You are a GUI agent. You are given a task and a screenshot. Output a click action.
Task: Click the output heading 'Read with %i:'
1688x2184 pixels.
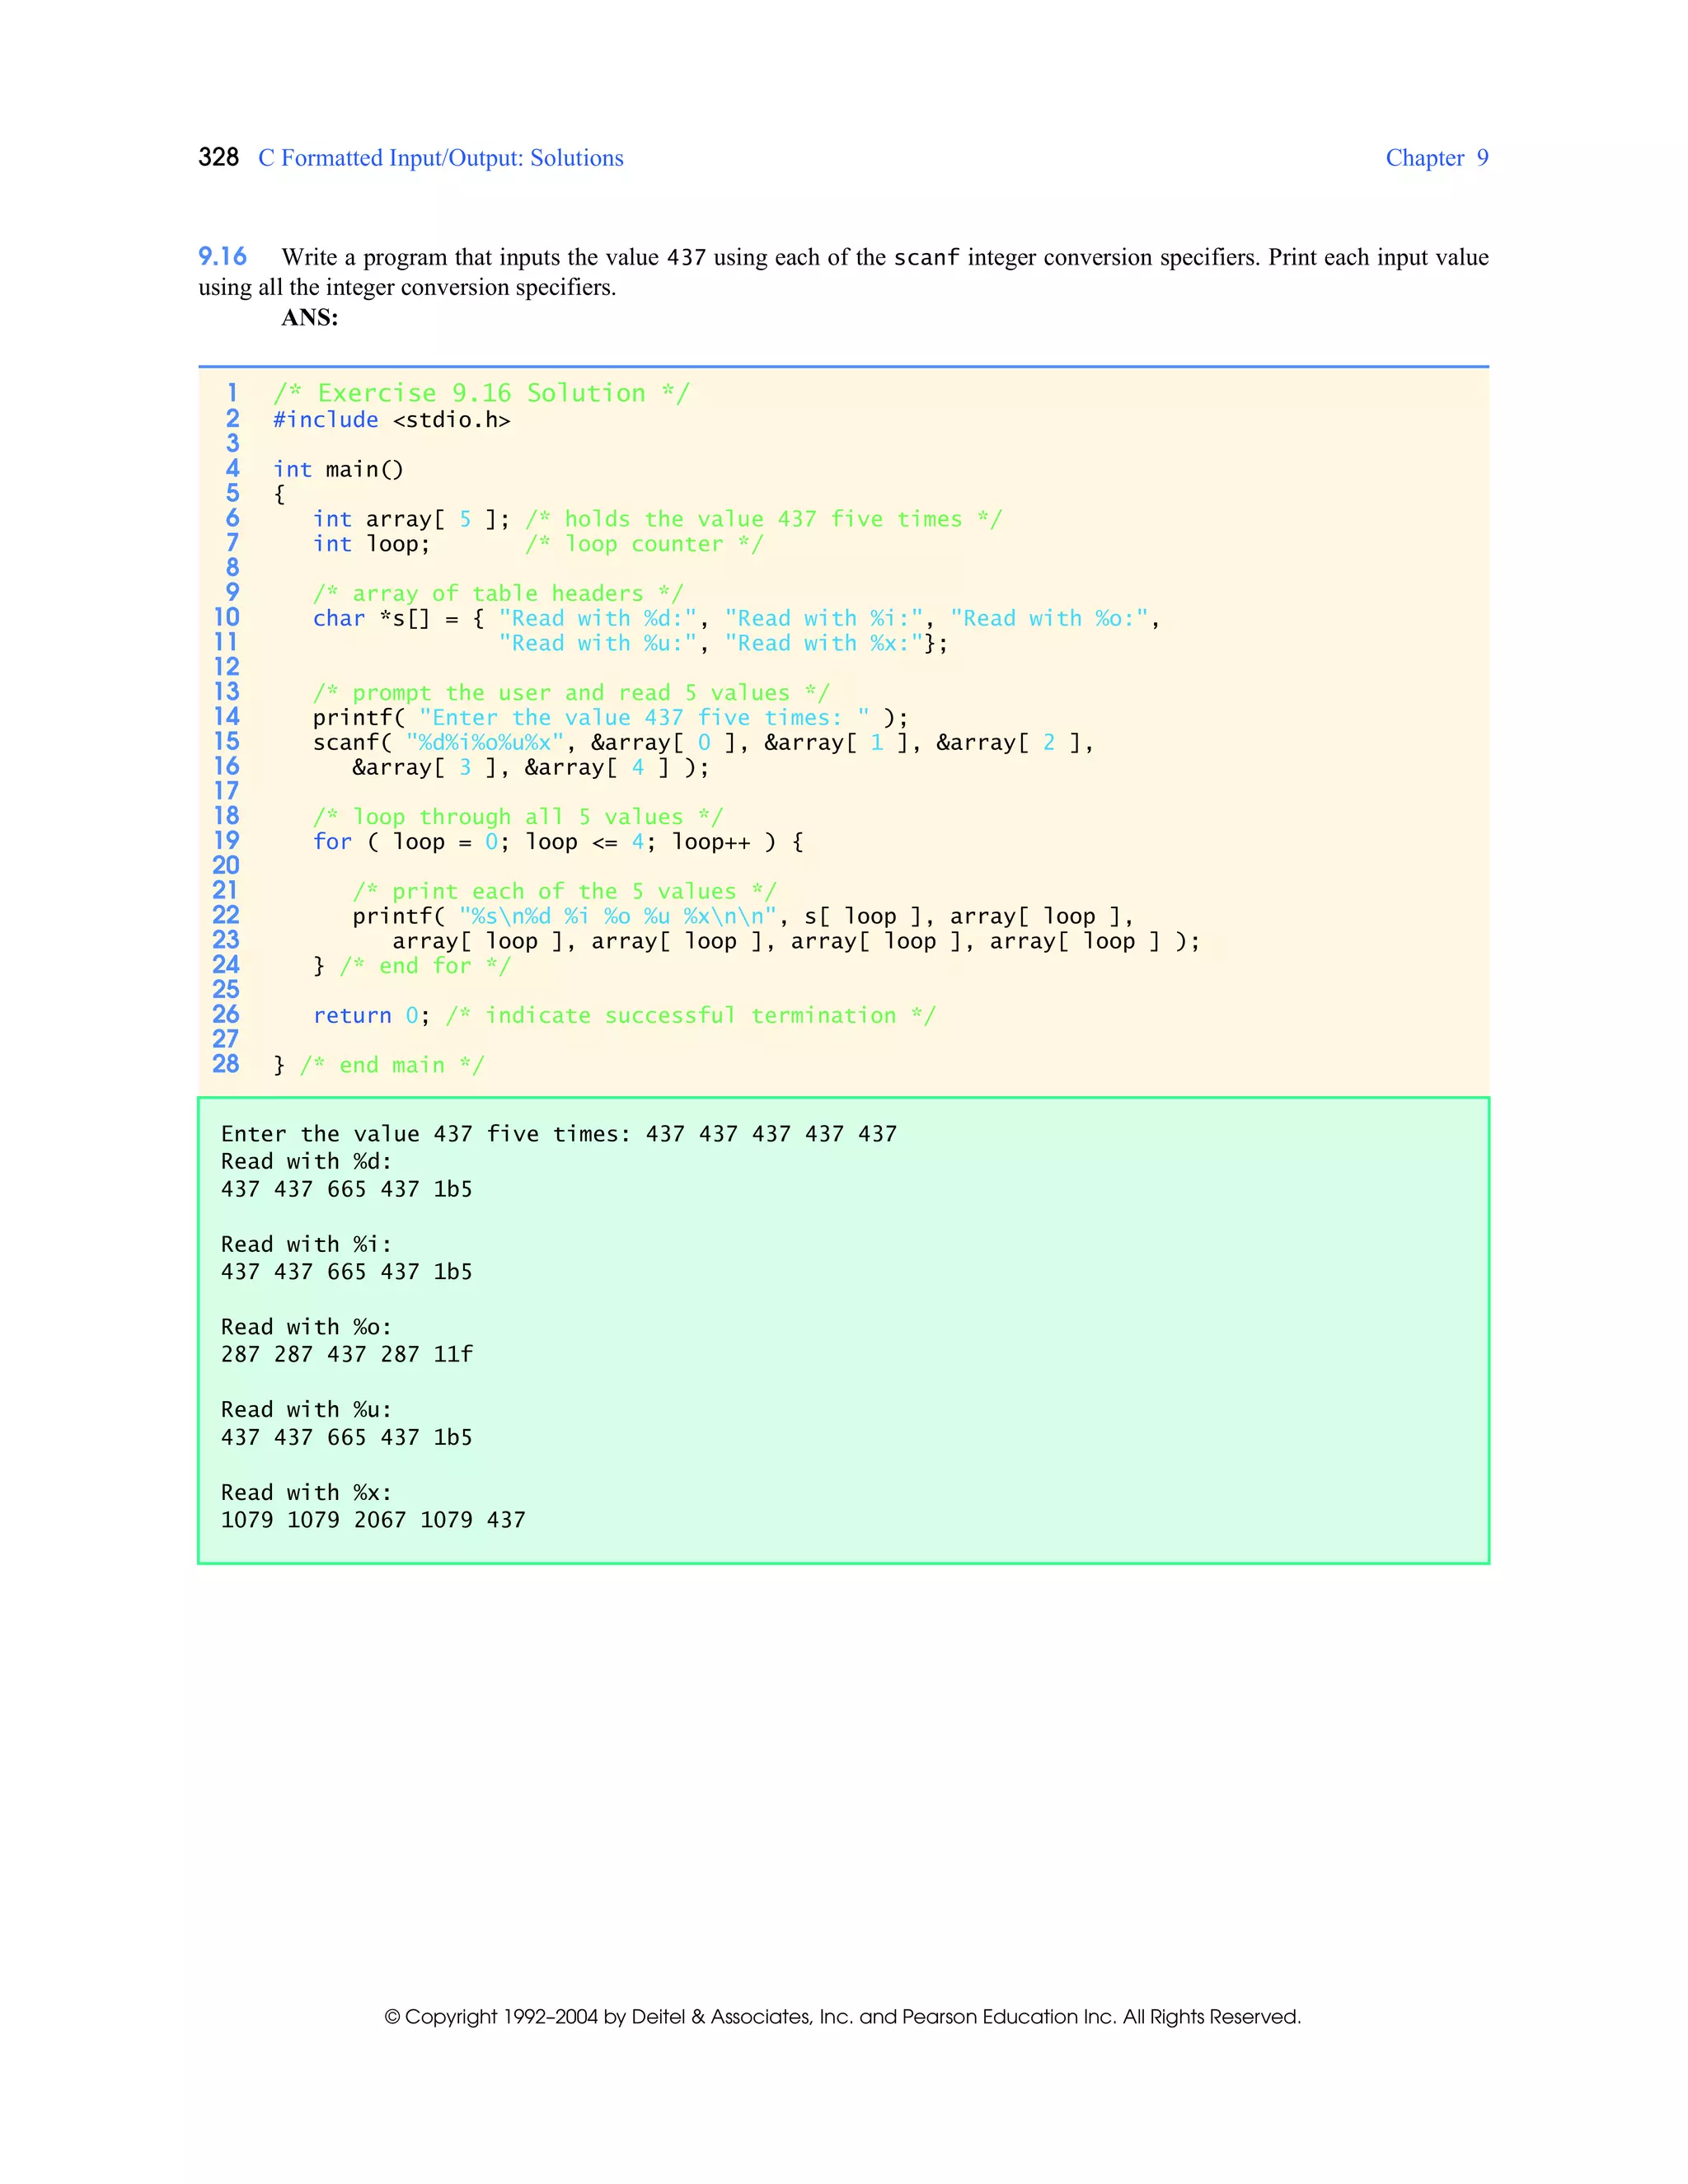[306, 1244]
